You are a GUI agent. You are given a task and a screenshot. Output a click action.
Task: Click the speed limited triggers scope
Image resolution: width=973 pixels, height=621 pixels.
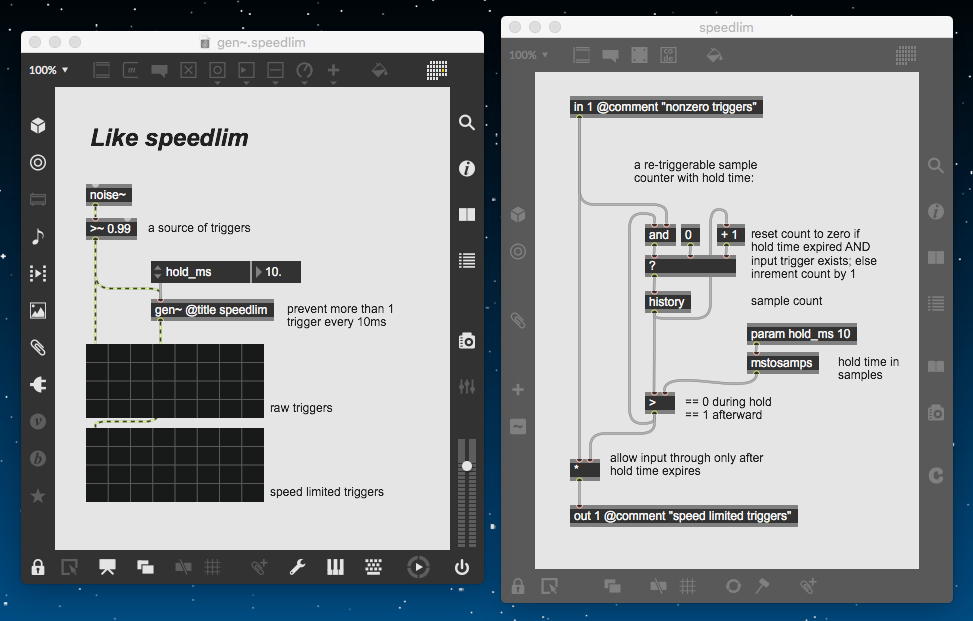click(175, 465)
